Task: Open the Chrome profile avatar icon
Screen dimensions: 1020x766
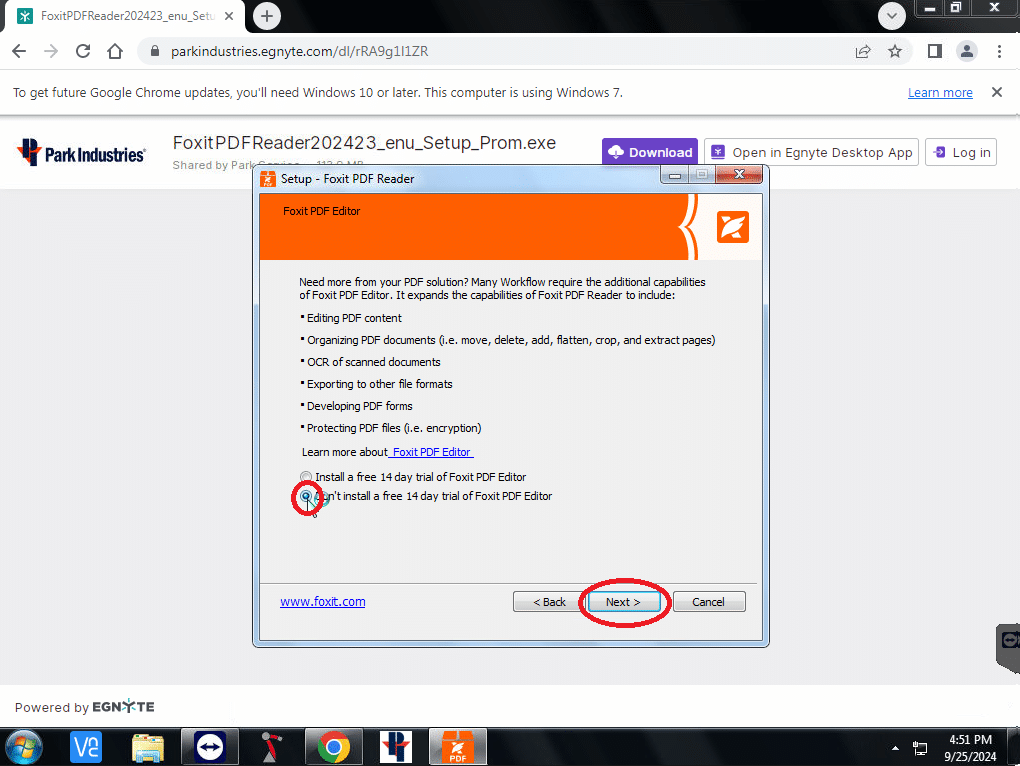Action: (x=967, y=51)
